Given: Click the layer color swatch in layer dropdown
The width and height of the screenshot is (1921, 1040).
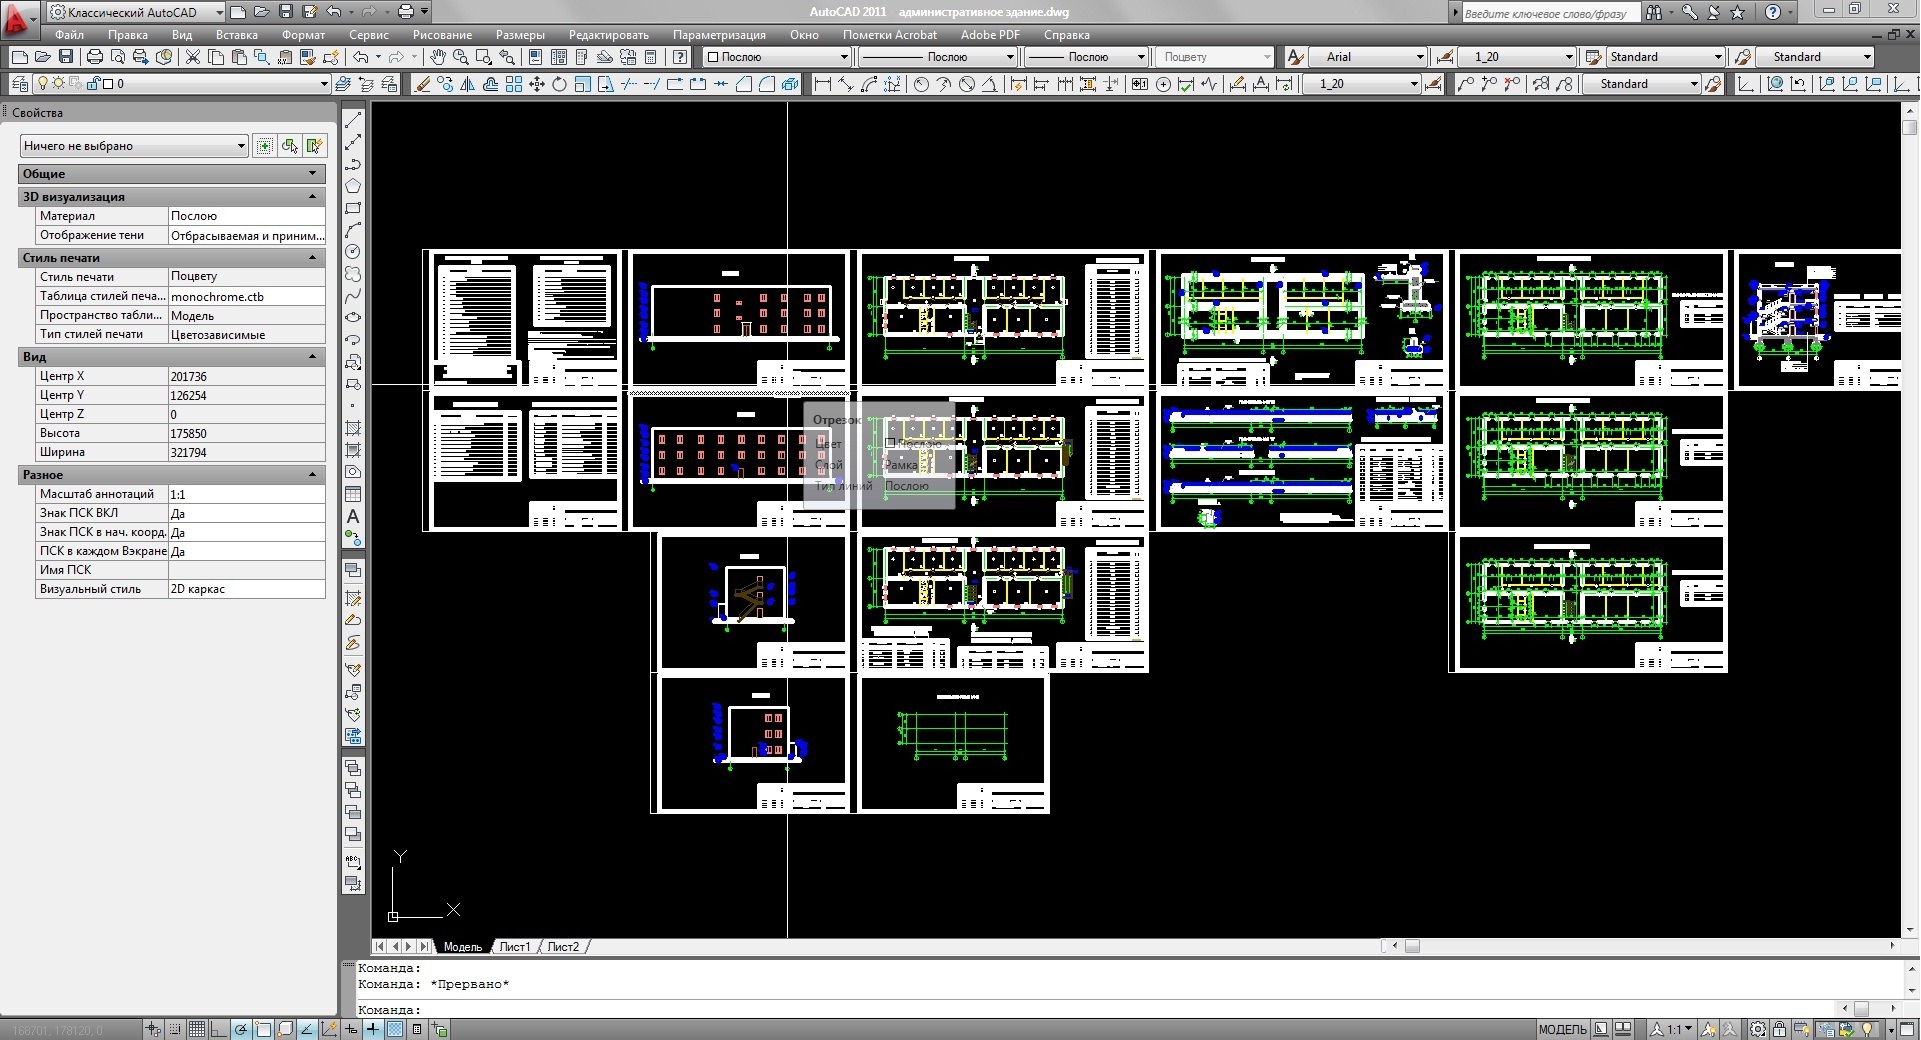Looking at the screenshot, I should (x=108, y=84).
